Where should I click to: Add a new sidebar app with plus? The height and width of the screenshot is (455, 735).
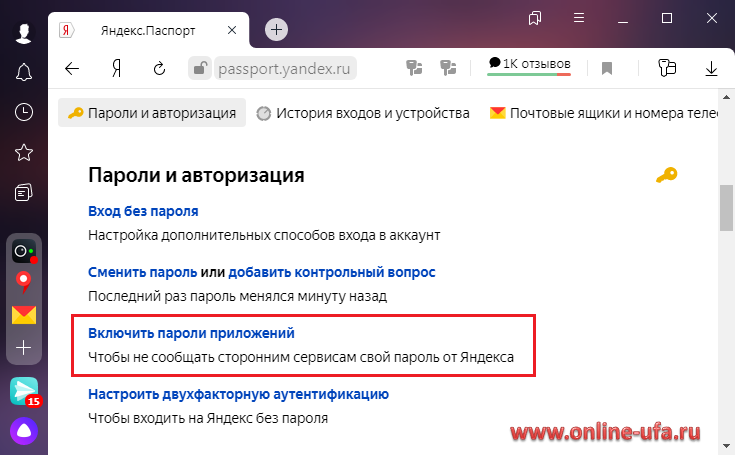tap(23, 348)
